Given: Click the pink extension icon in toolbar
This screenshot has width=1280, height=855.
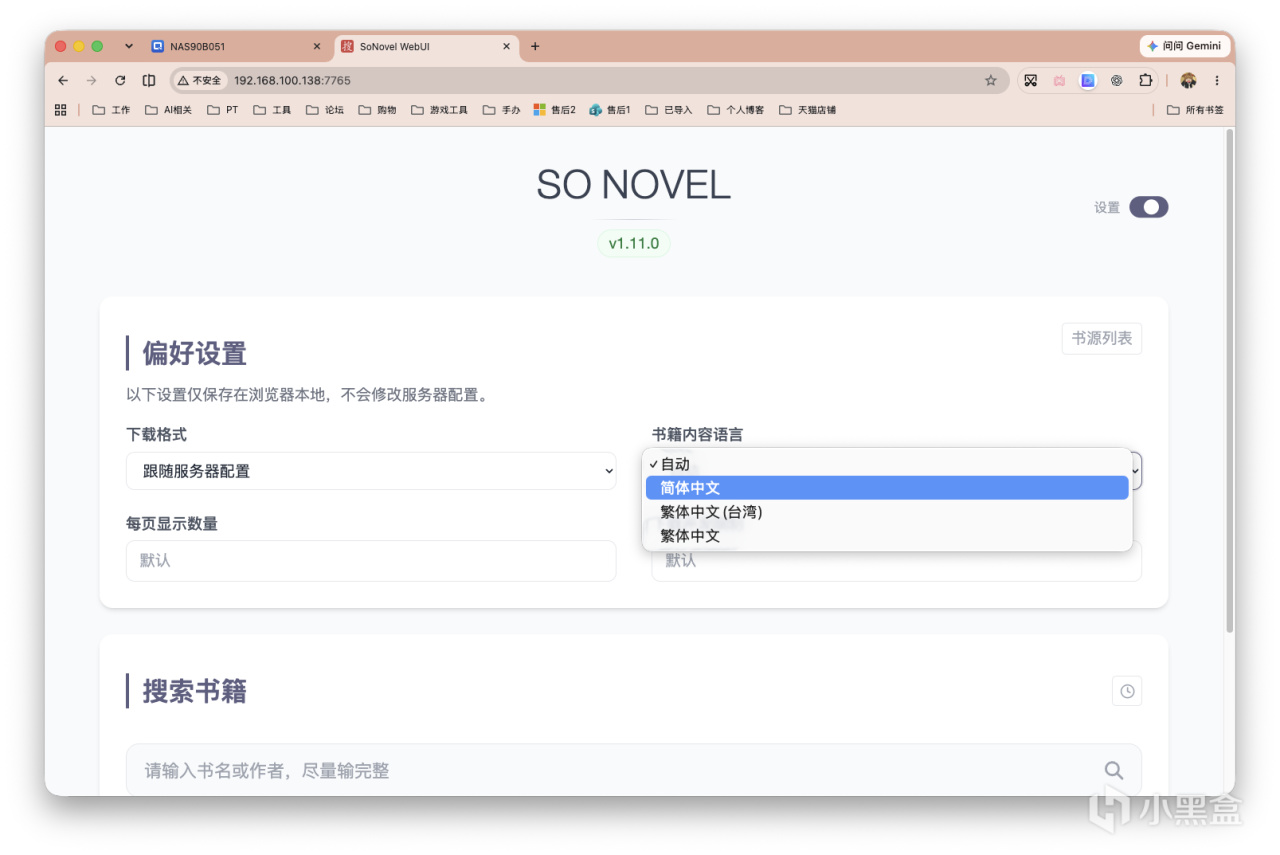Looking at the screenshot, I should click(x=1059, y=80).
